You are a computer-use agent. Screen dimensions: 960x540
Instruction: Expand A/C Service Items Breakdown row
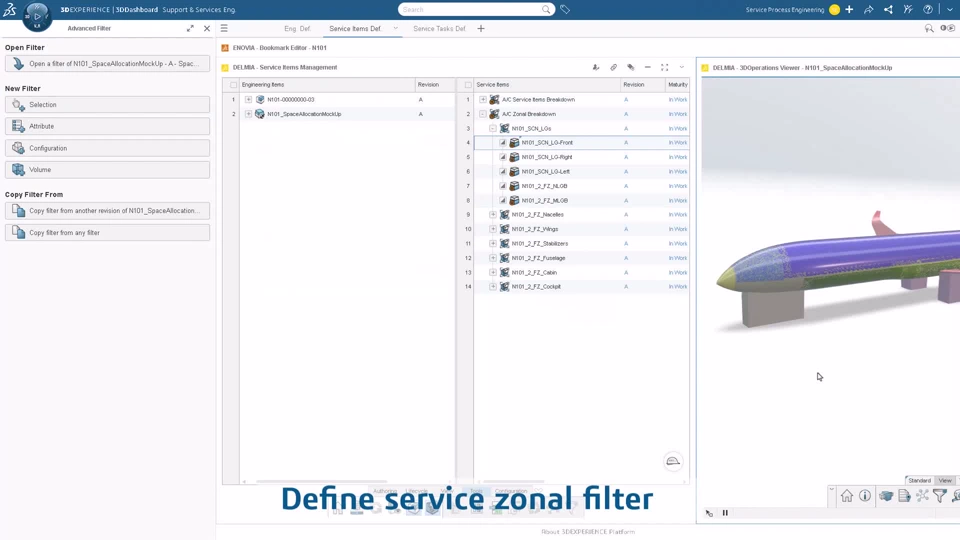[483, 99]
